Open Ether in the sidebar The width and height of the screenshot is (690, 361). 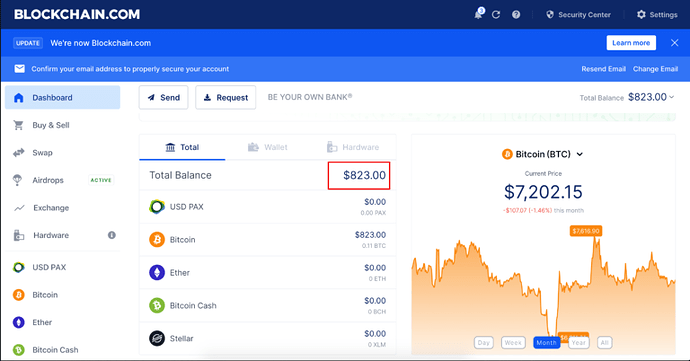tap(62, 322)
